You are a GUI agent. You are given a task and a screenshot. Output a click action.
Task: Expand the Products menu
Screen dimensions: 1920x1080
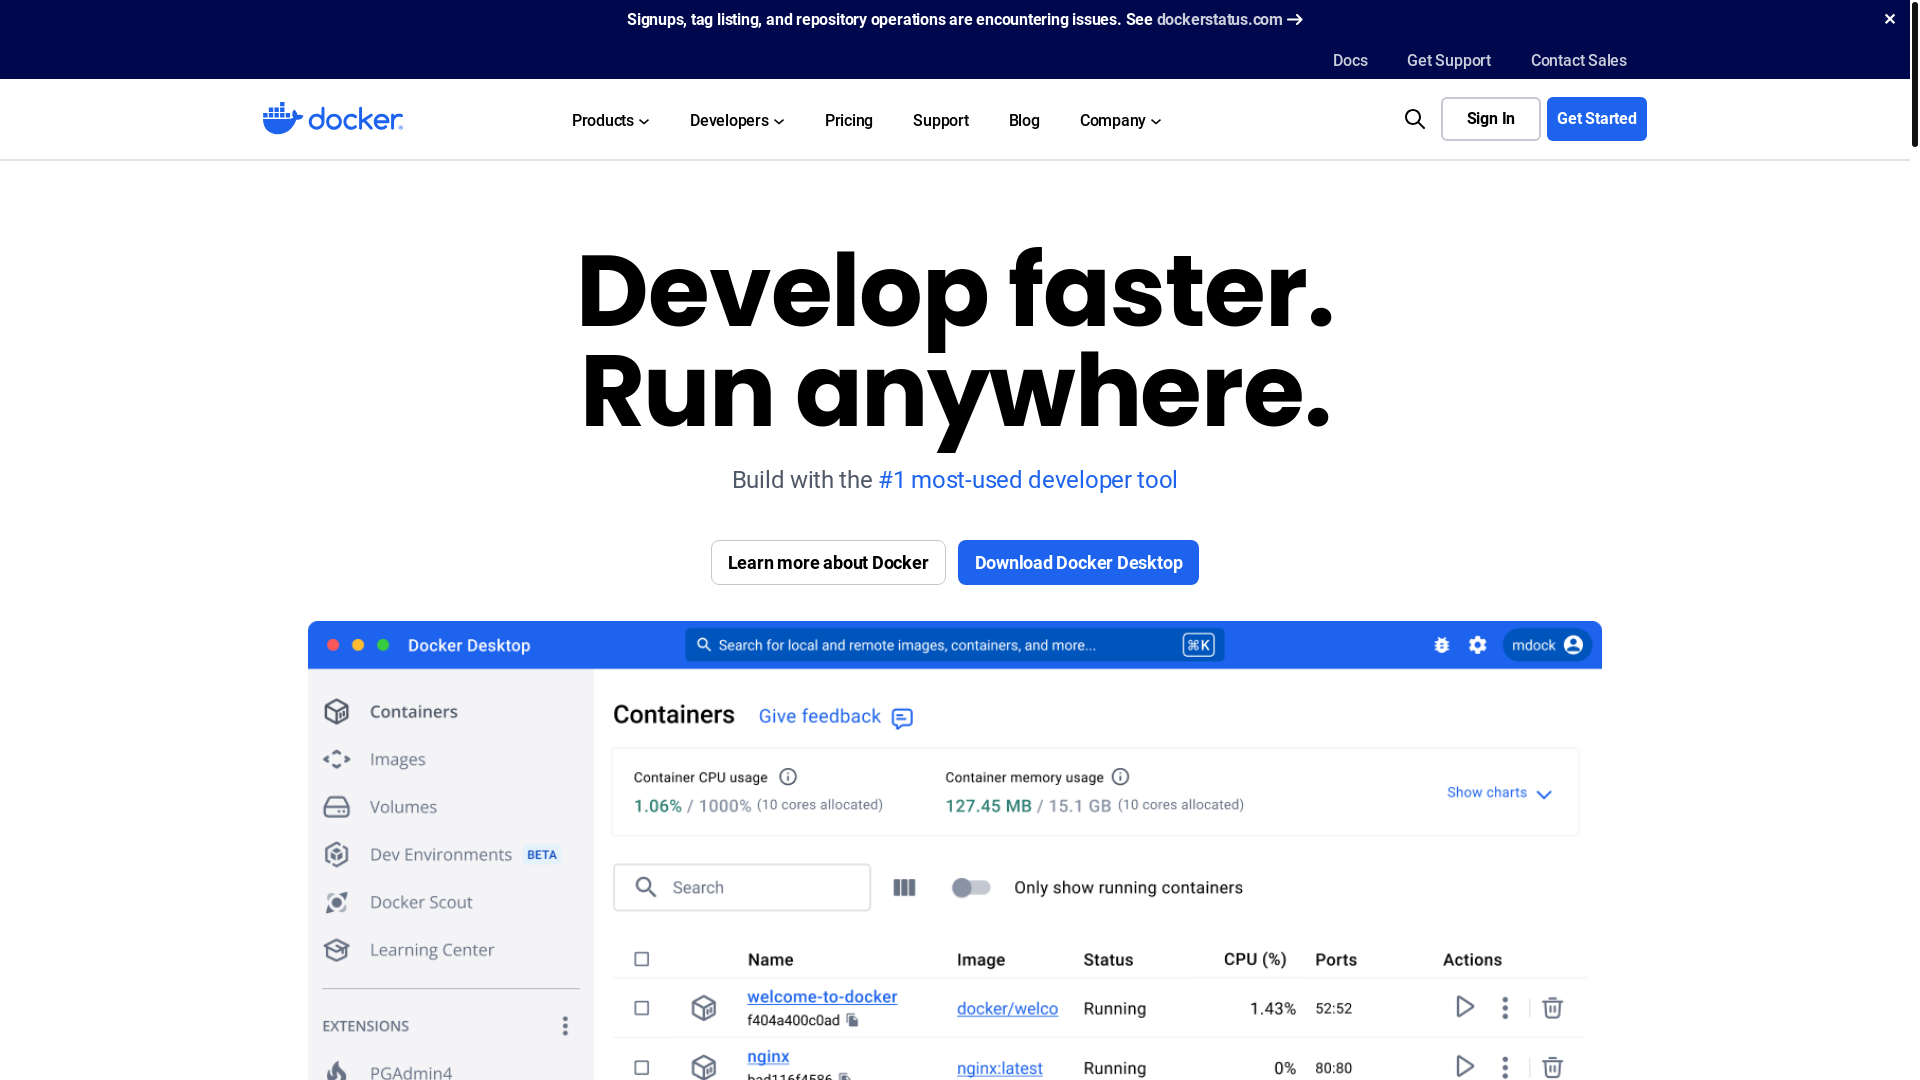(610, 121)
